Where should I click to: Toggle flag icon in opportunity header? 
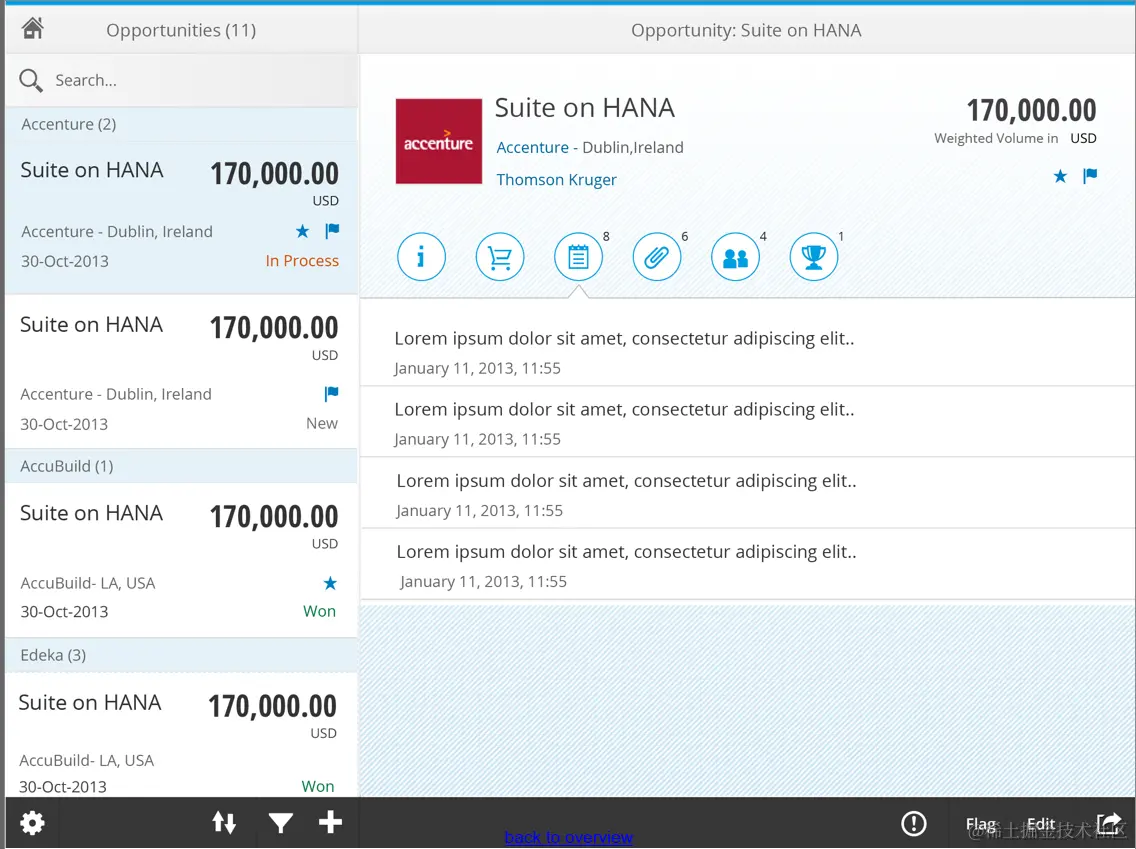(x=1090, y=176)
